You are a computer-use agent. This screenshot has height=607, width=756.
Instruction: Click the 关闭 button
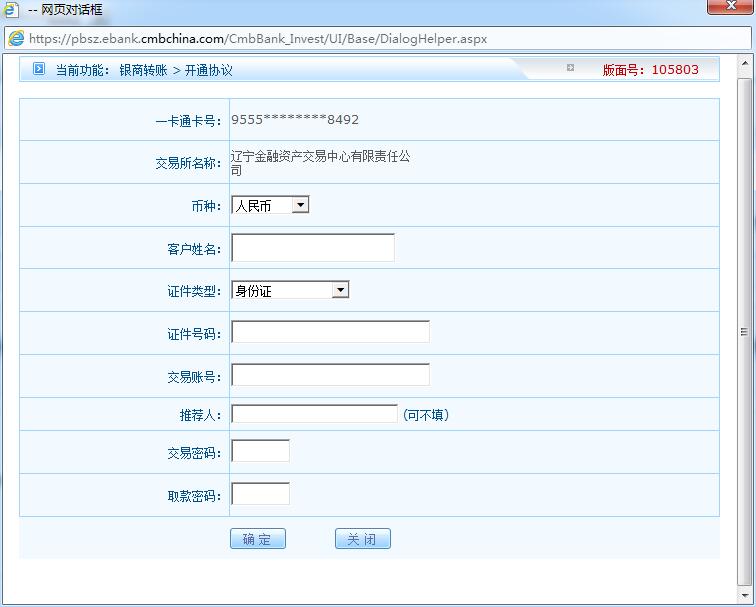[x=363, y=539]
